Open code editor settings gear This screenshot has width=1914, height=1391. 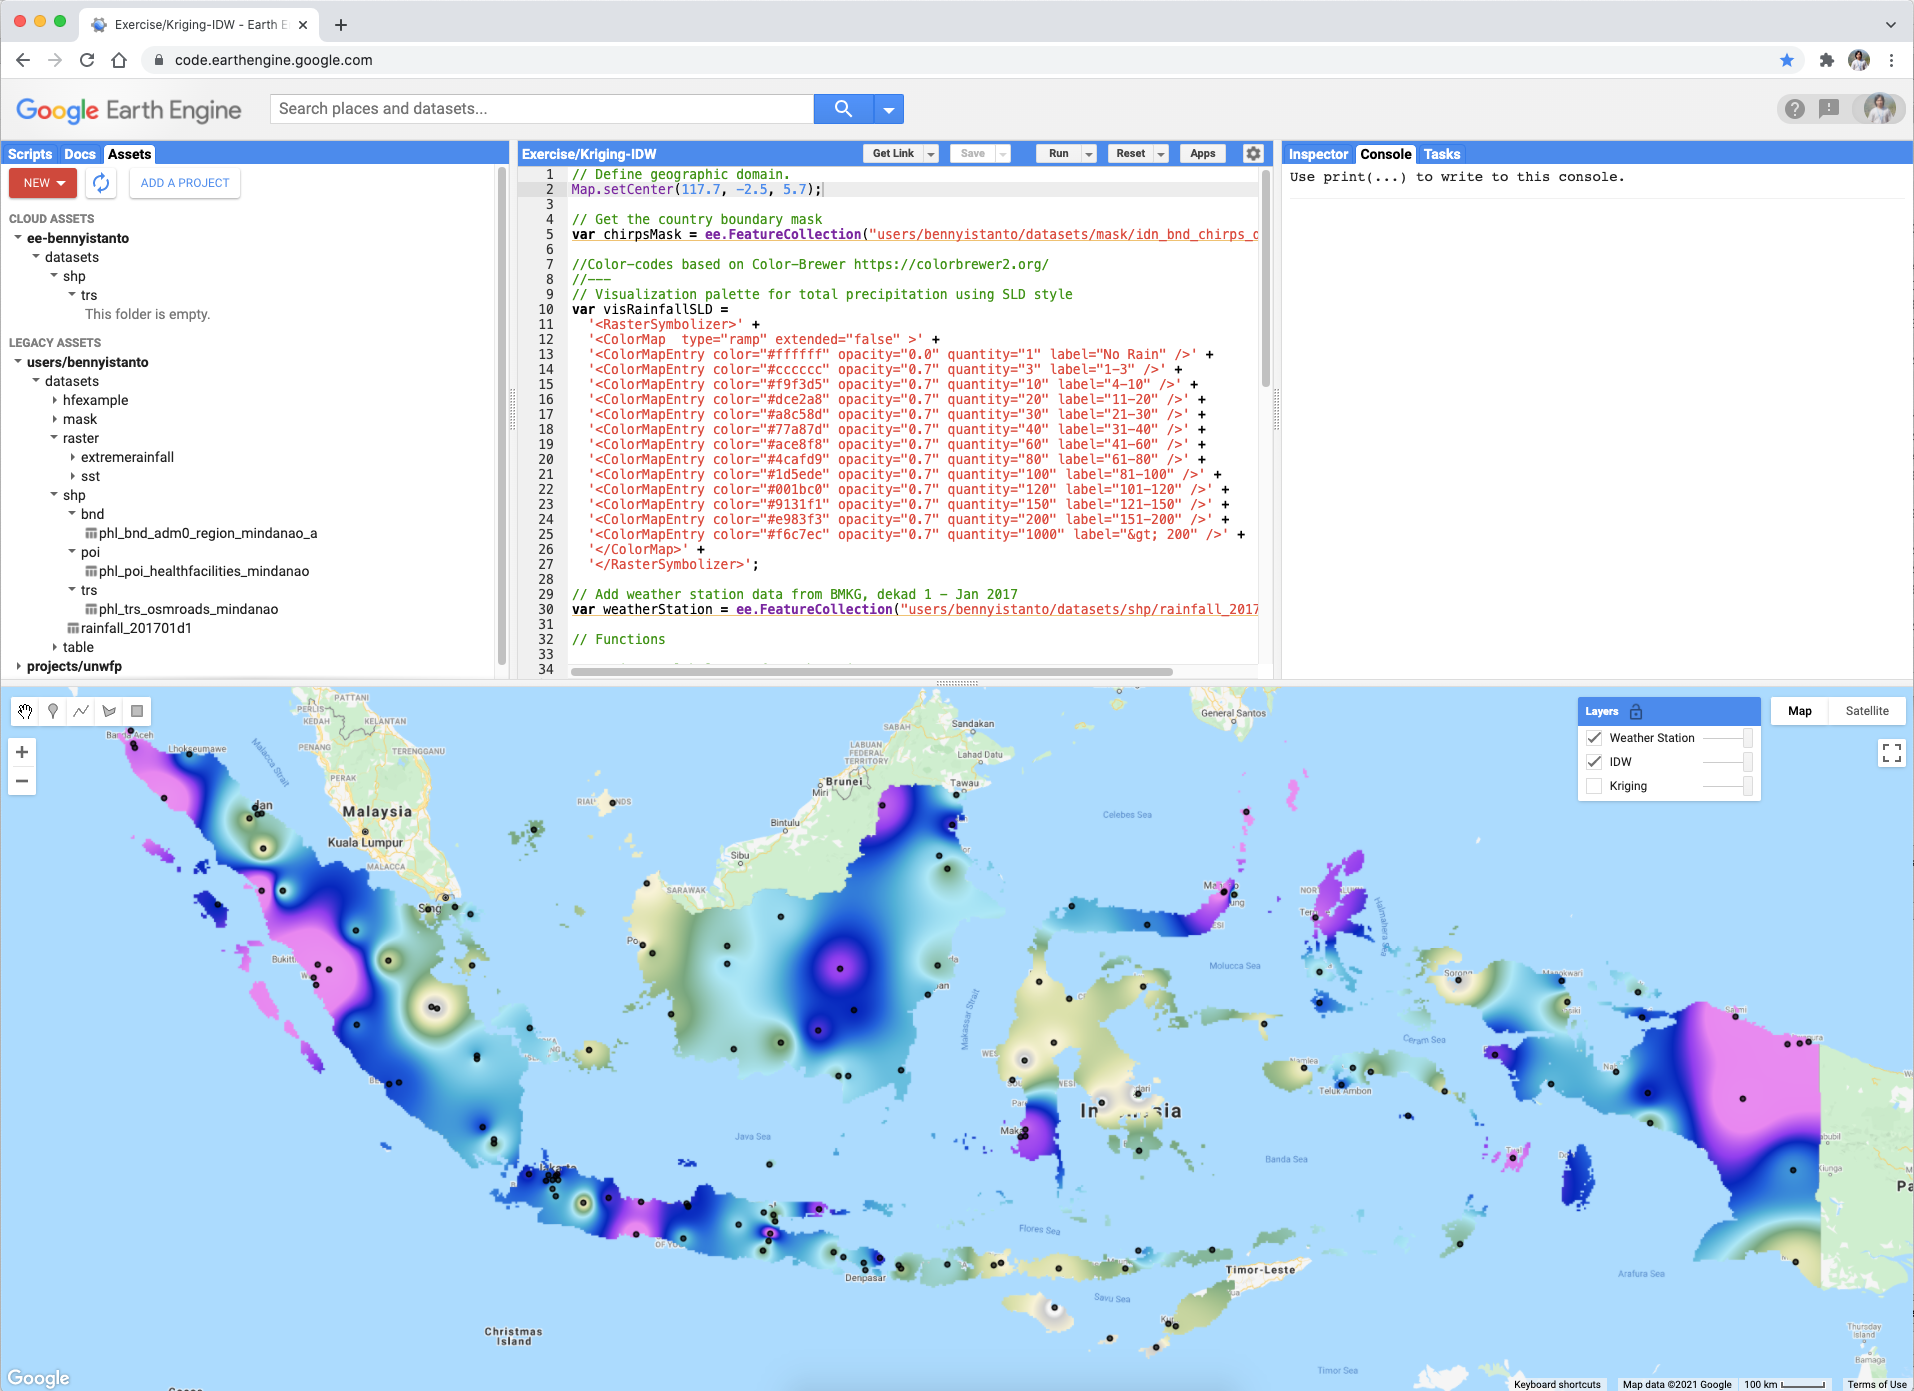[x=1253, y=153]
